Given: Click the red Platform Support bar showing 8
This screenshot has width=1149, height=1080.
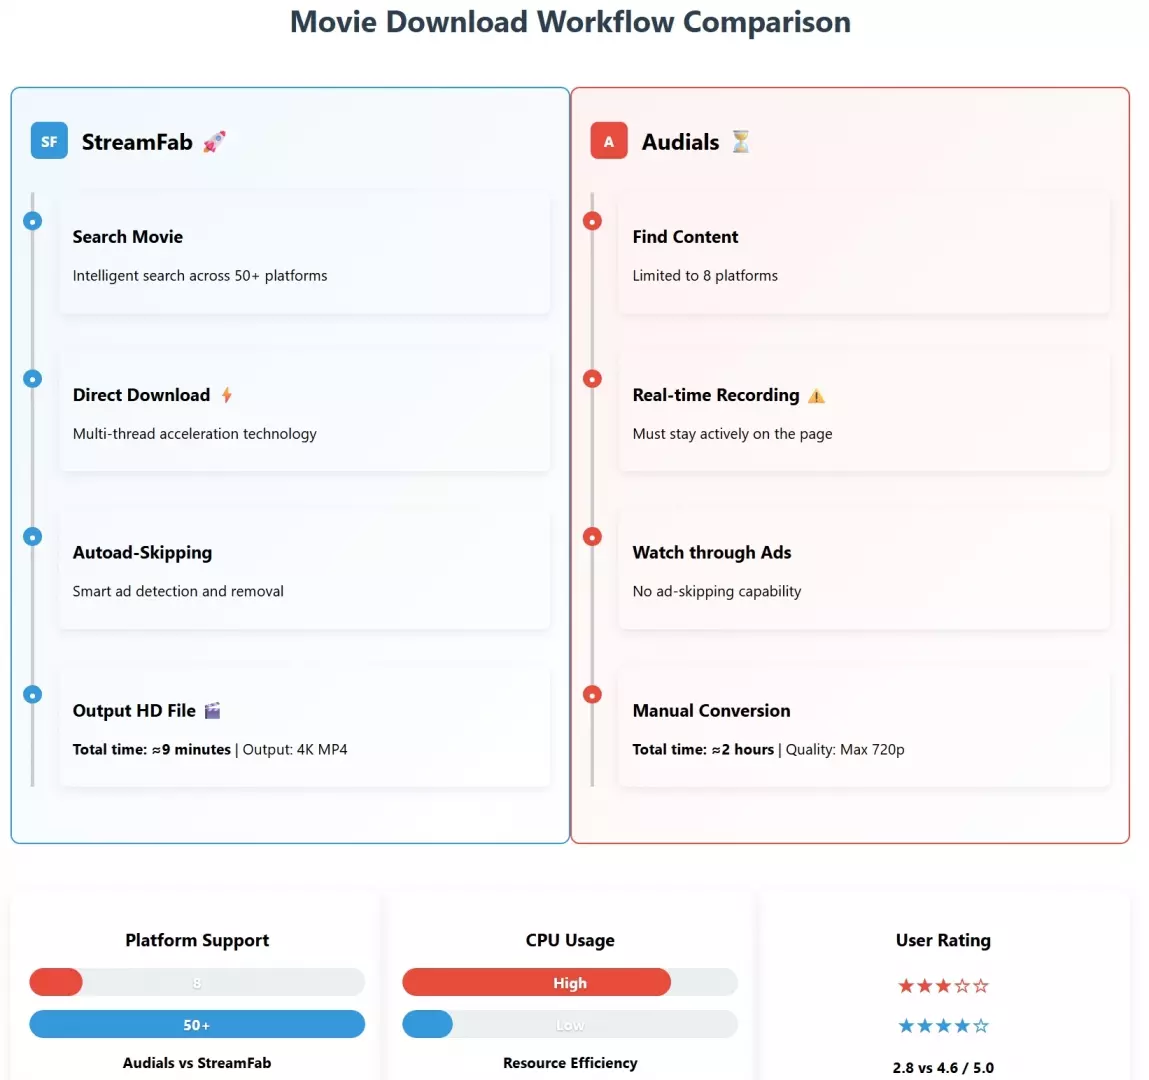Looking at the screenshot, I should click(56, 983).
